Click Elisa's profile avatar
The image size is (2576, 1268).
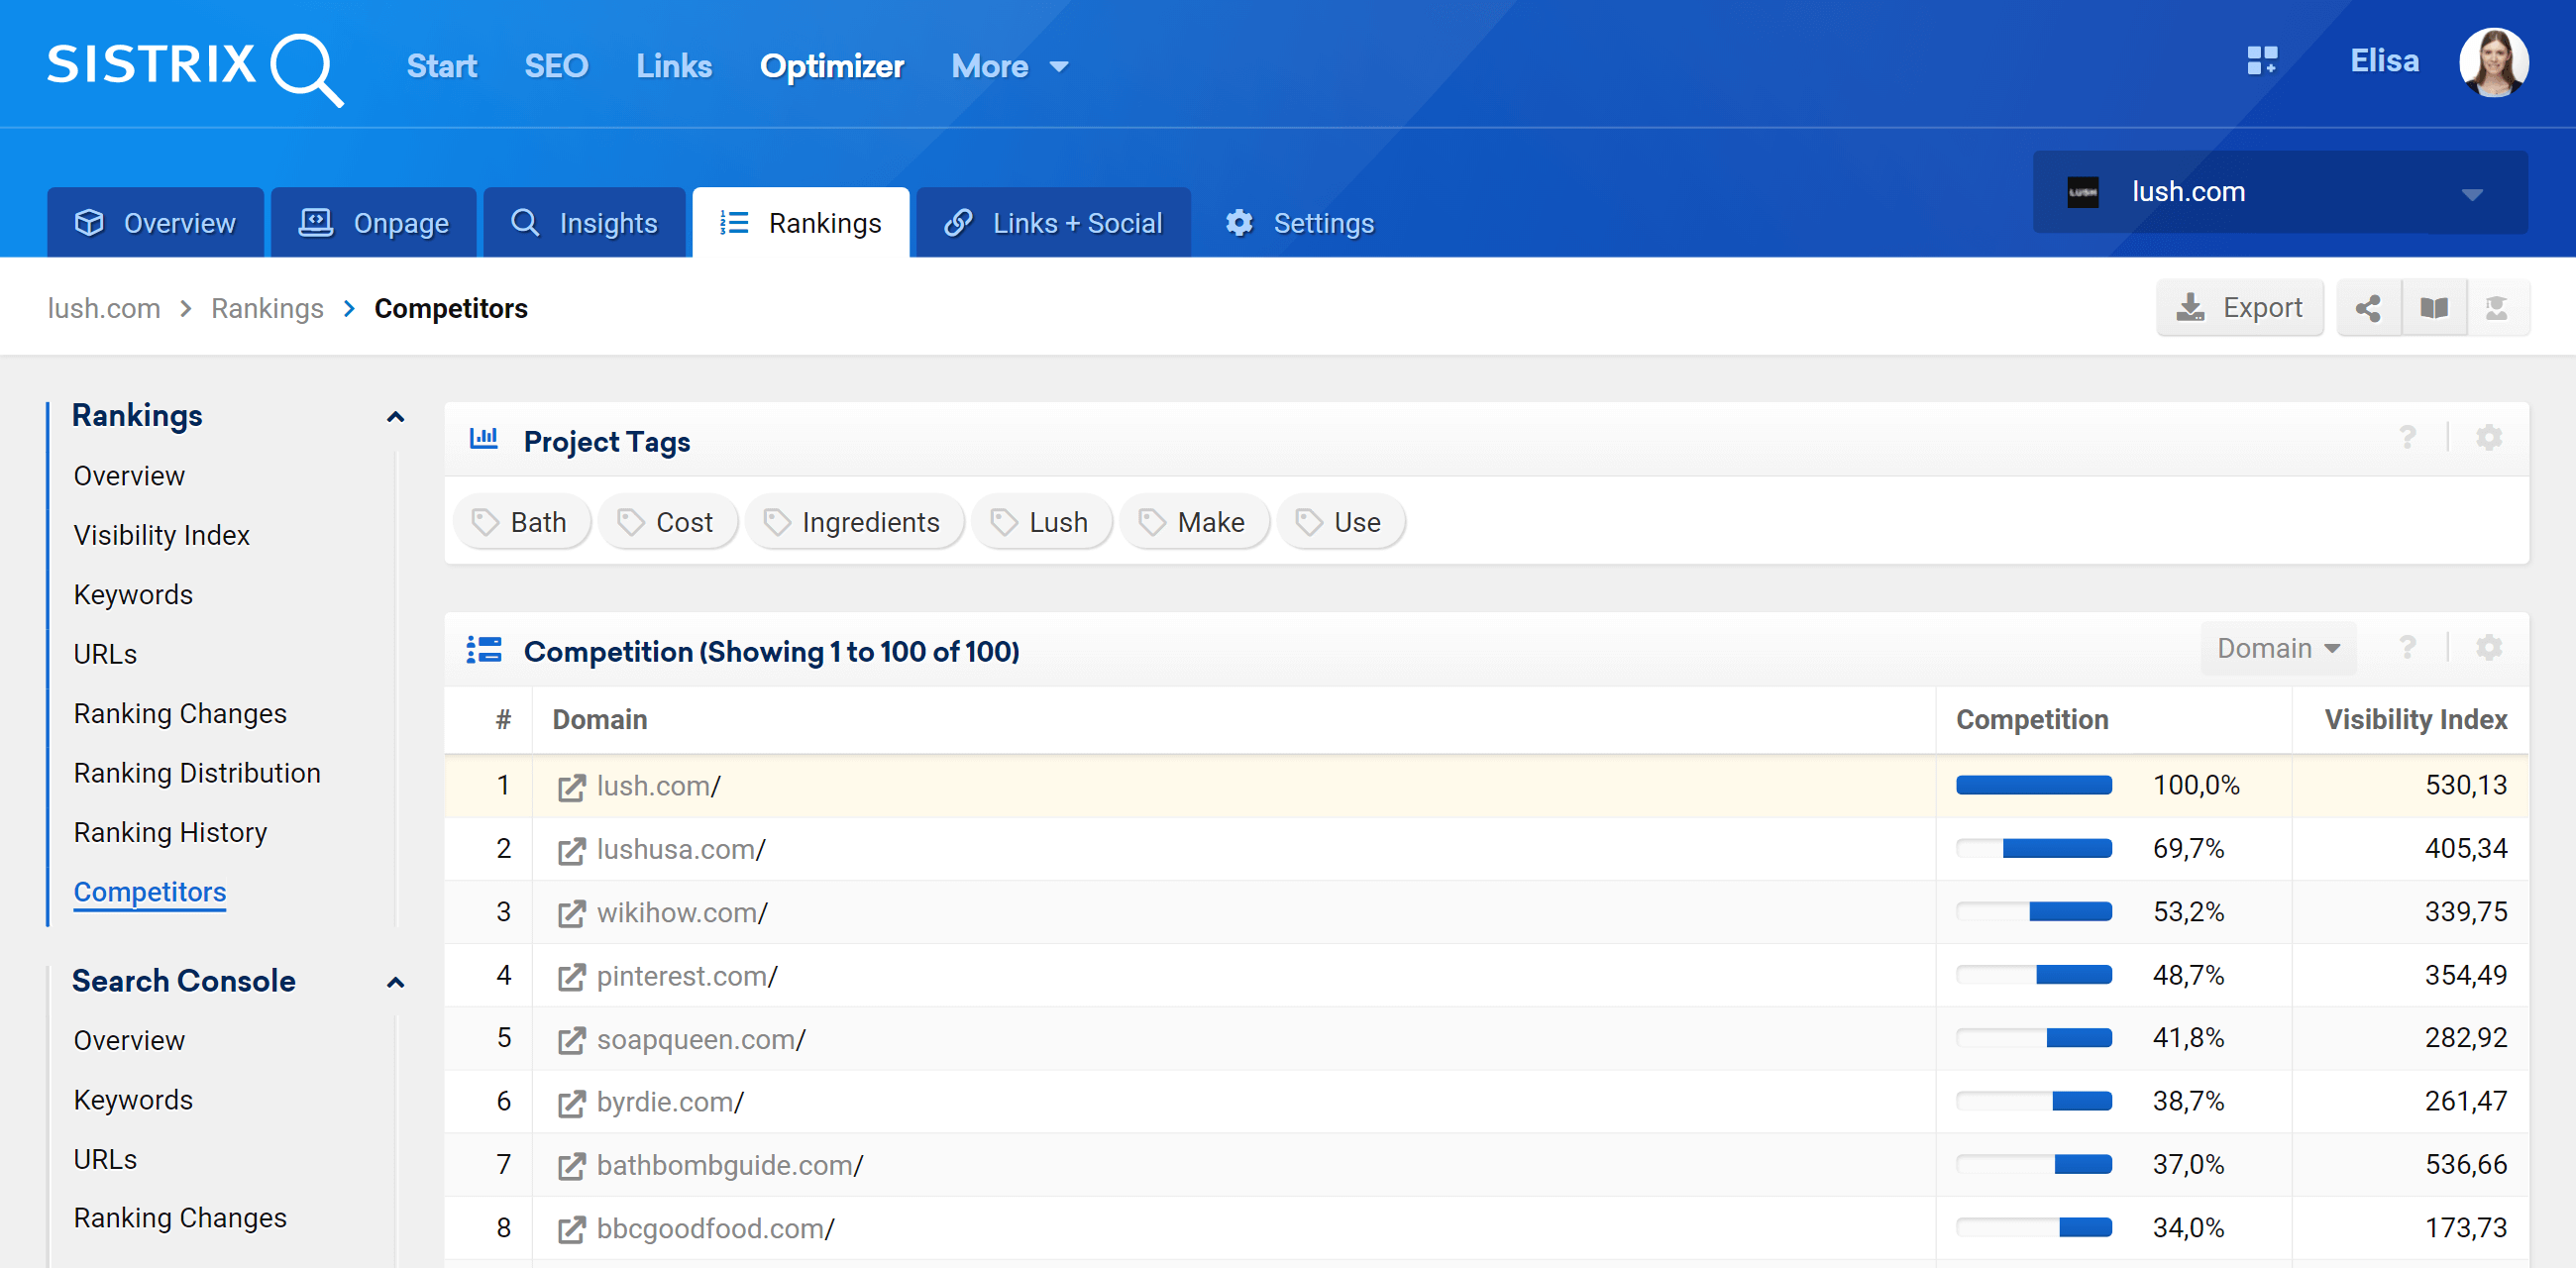(2493, 62)
